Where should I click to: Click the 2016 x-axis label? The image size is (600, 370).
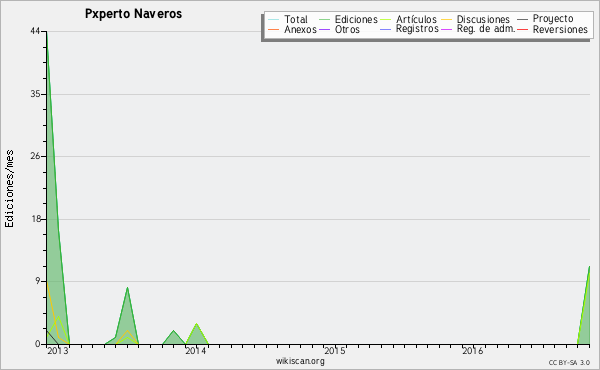(473, 351)
